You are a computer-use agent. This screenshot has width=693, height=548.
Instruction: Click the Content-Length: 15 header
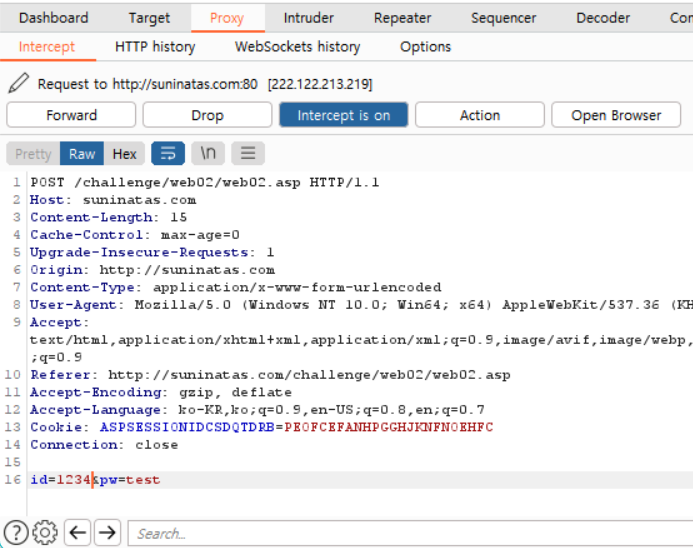(x=109, y=217)
